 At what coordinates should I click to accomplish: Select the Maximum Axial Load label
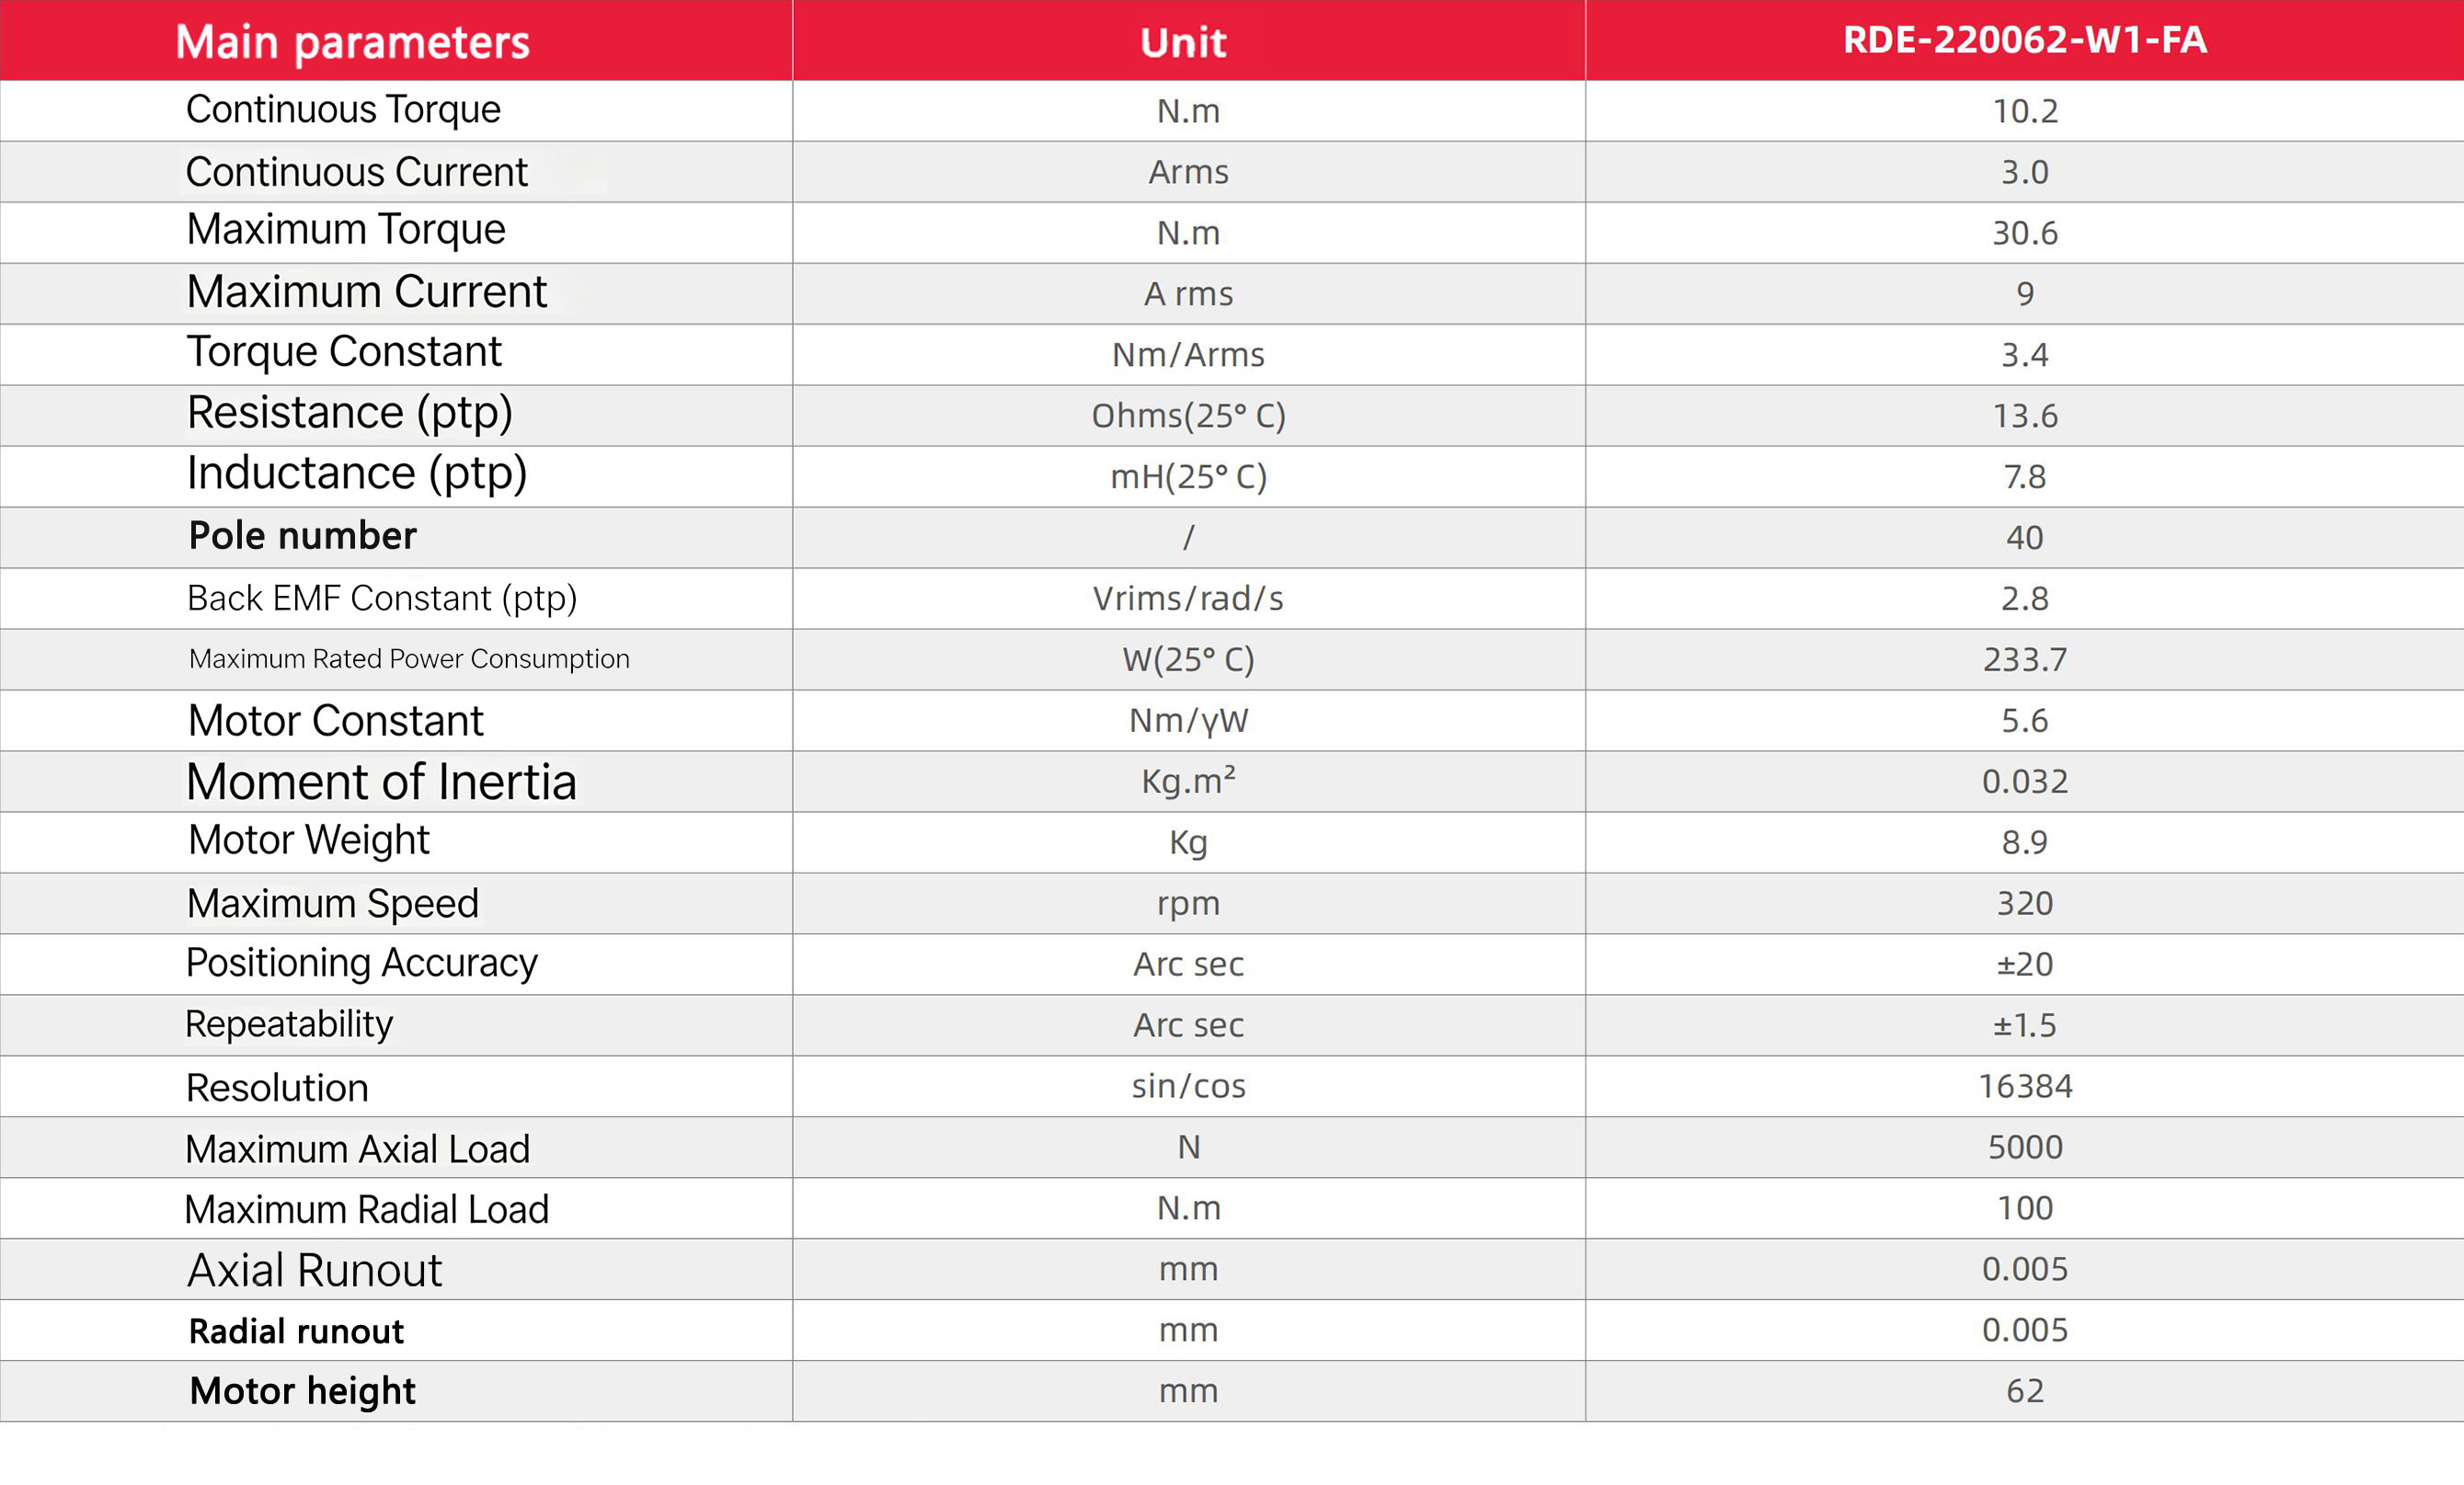pyautogui.click(x=357, y=1149)
